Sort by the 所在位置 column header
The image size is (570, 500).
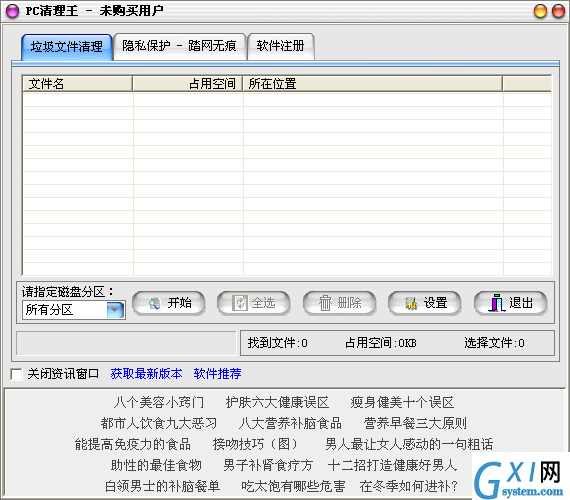pos(373,84)
